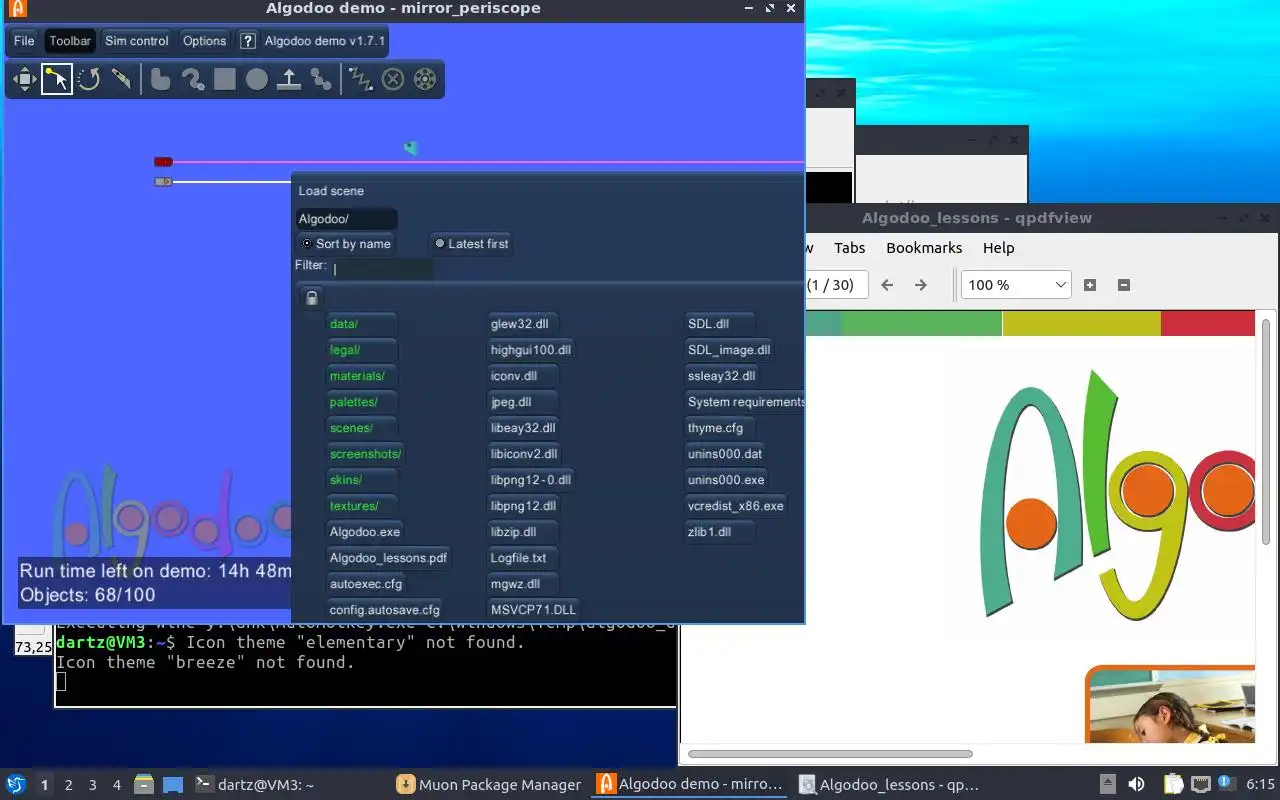Image resolution: width=1280 pixels, height=800 pixels.
Task: Open the textures/ folder
Action: click(361, 506)
